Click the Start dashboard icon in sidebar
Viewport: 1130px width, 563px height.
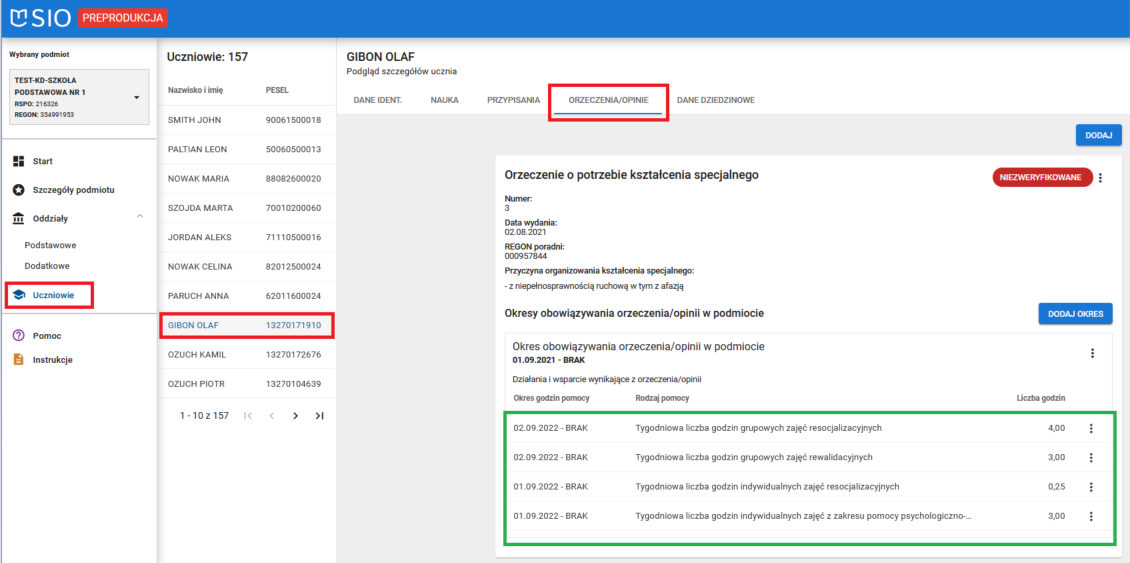18,161
